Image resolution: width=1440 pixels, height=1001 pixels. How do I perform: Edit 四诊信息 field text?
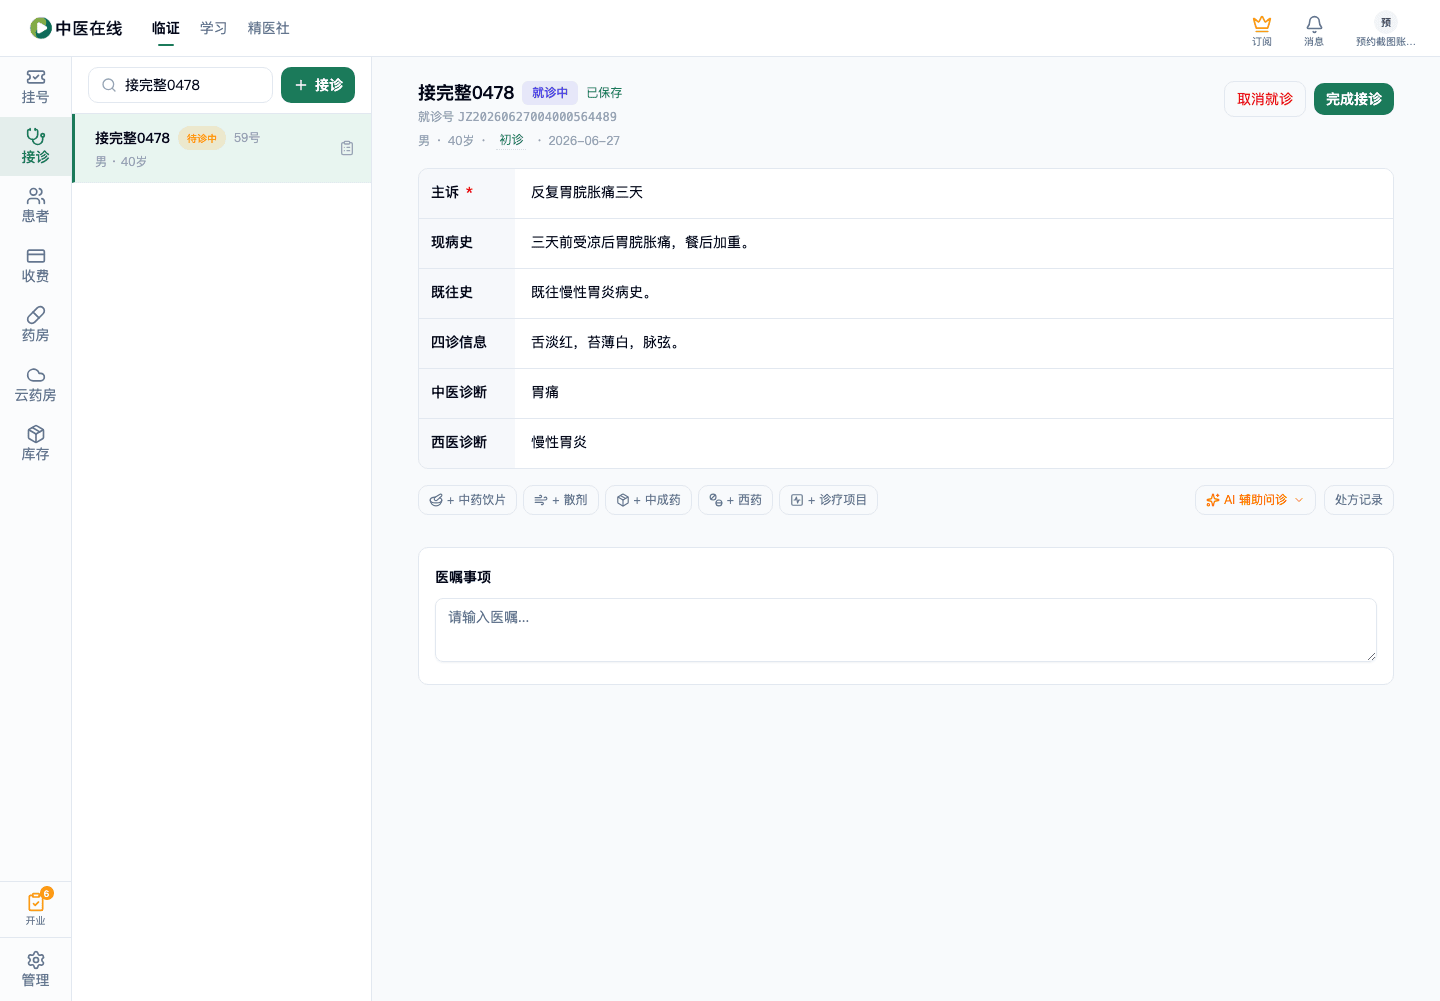click(x=954, y=343)
